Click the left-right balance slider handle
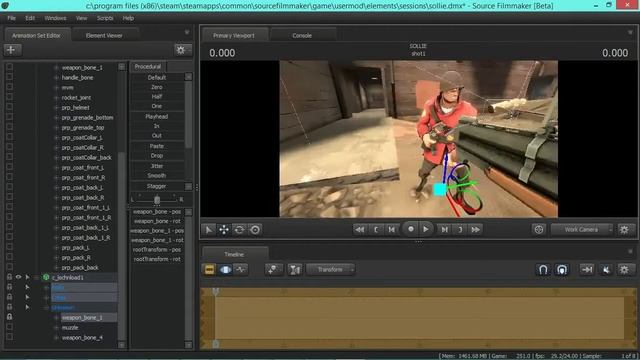This screenshot has height=360, width=640. pos(157,200)
